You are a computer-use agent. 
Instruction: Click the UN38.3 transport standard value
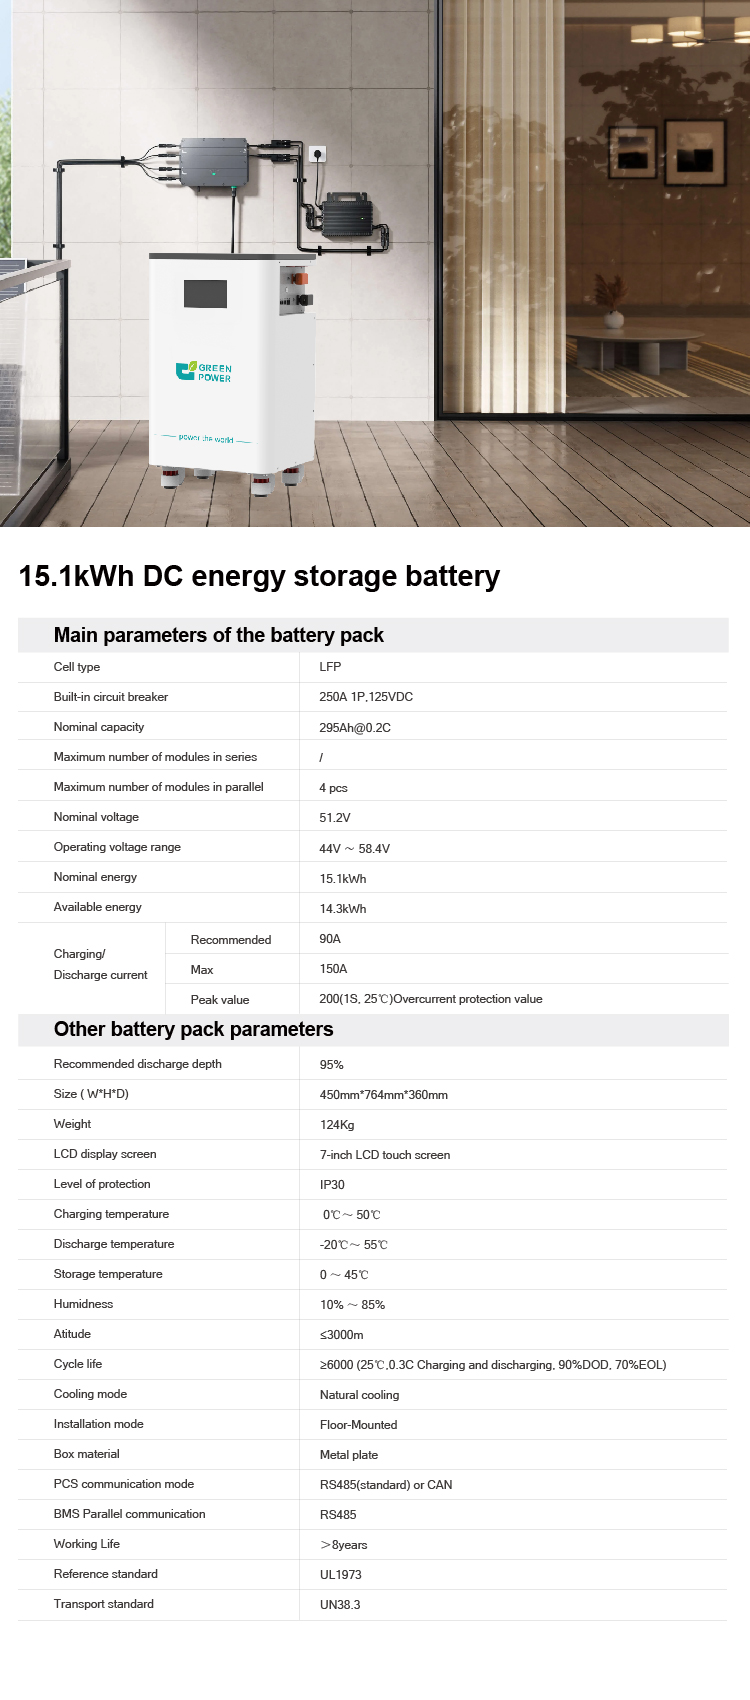point(340,1605)
